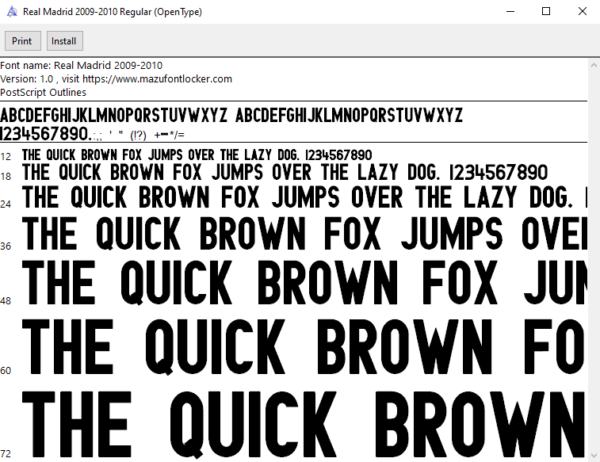
Task: Click the vertical scrollbar track
Action: pos(594,260)
